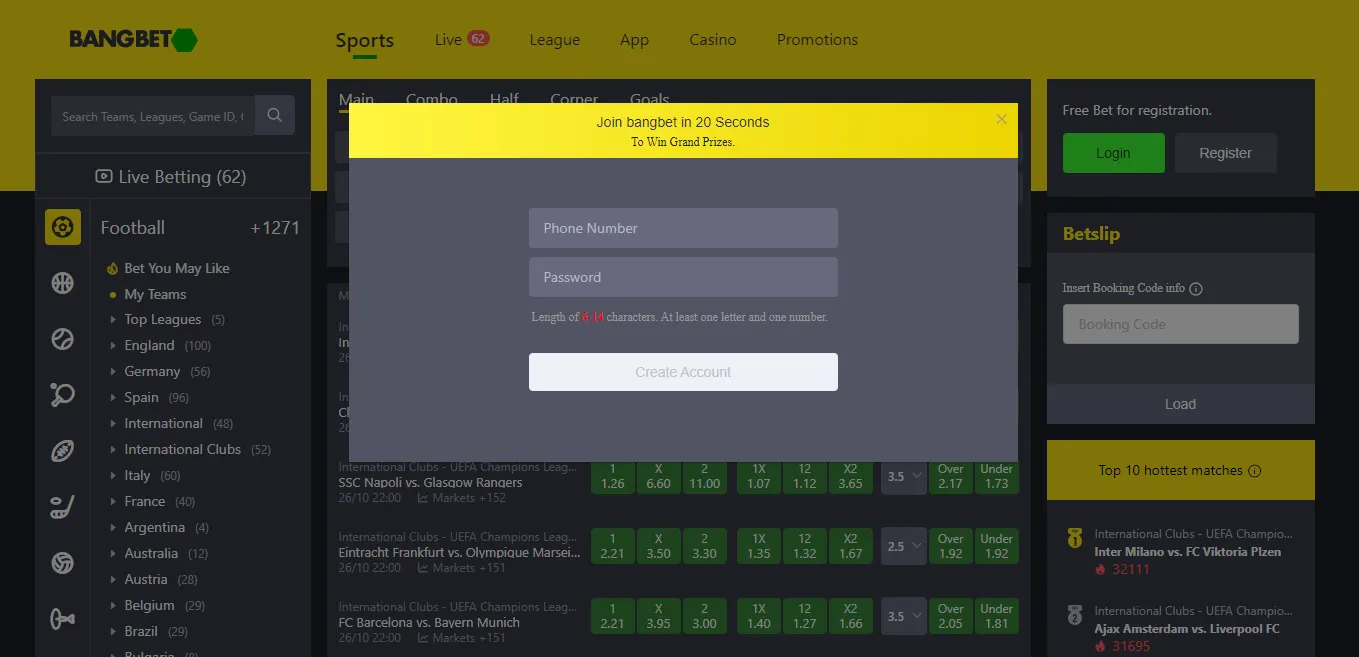Bet away win 3.00 on Barcelona vs Bayern

point(705,616)
